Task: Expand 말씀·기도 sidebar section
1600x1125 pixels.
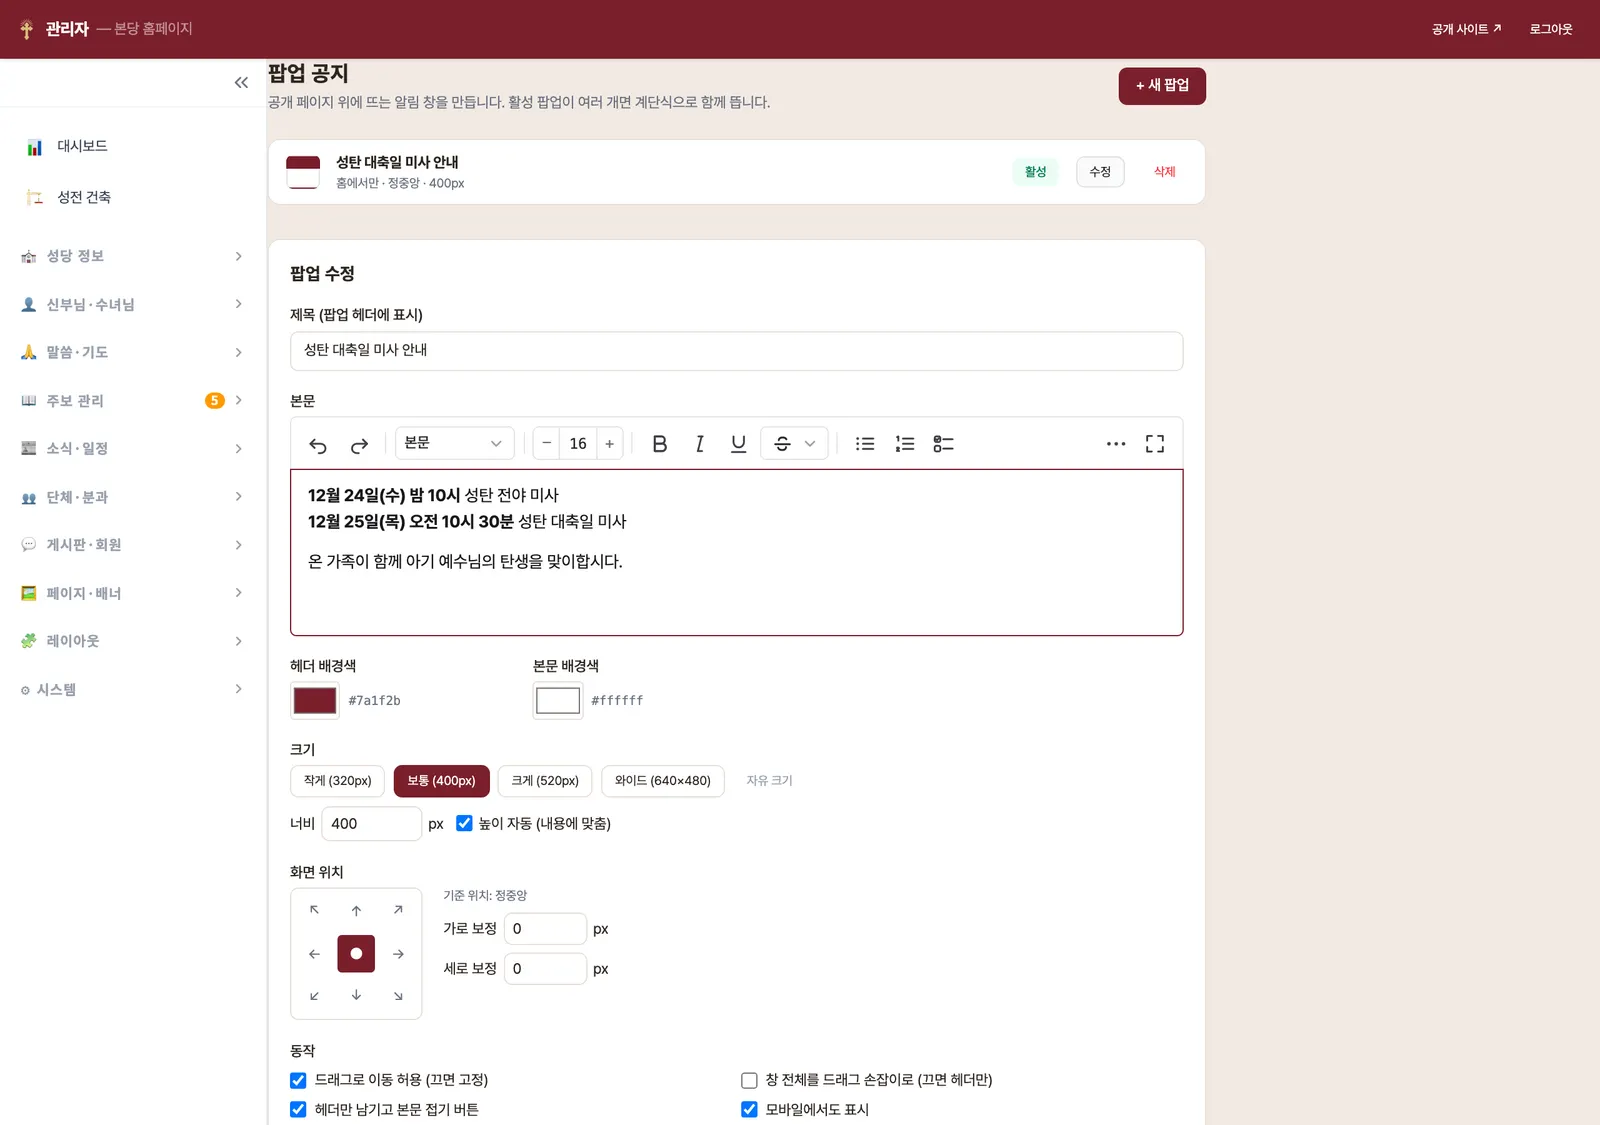Action: click(132, 352)
